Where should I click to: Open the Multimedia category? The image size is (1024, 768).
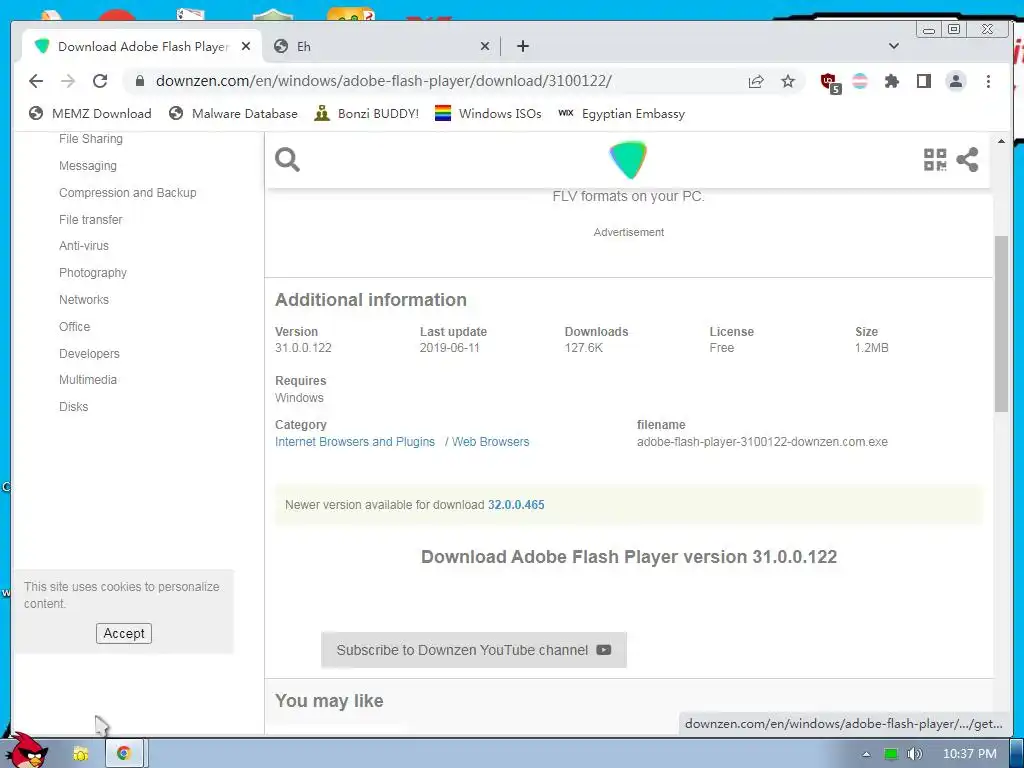(88, 379)
